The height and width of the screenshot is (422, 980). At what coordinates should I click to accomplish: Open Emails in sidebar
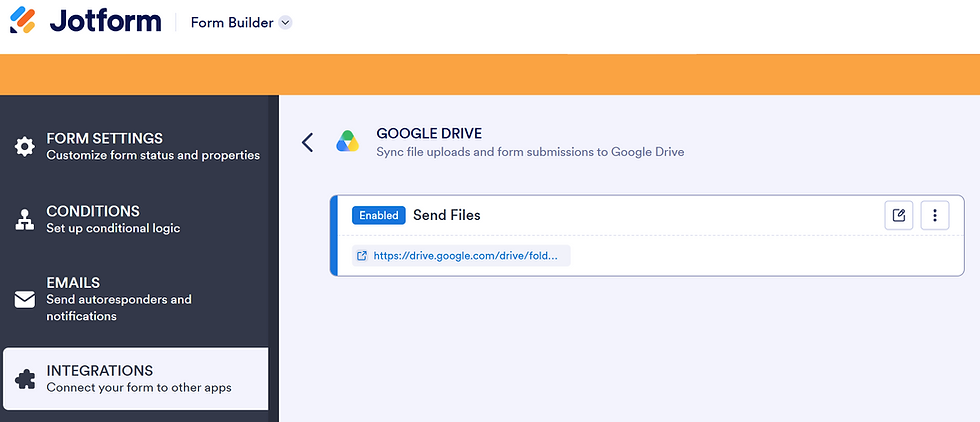tap(136, 299)
